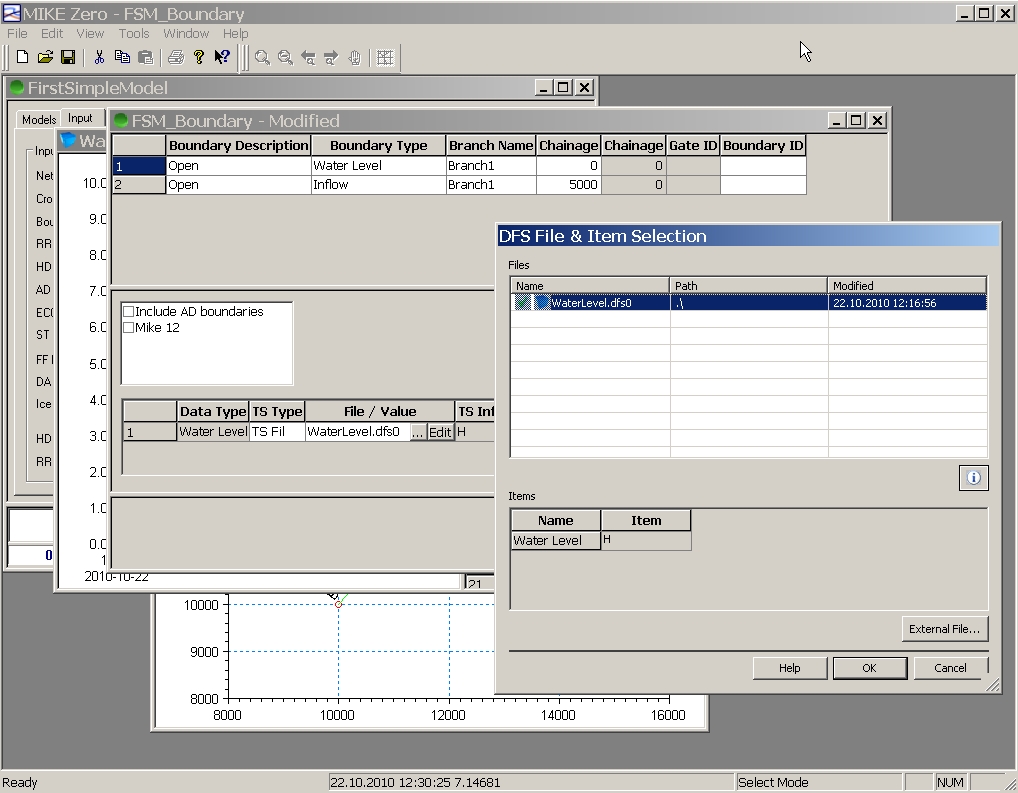Click the New file toolbar icon
This screenshot has height=793, width=1018.
coord(22,58)
